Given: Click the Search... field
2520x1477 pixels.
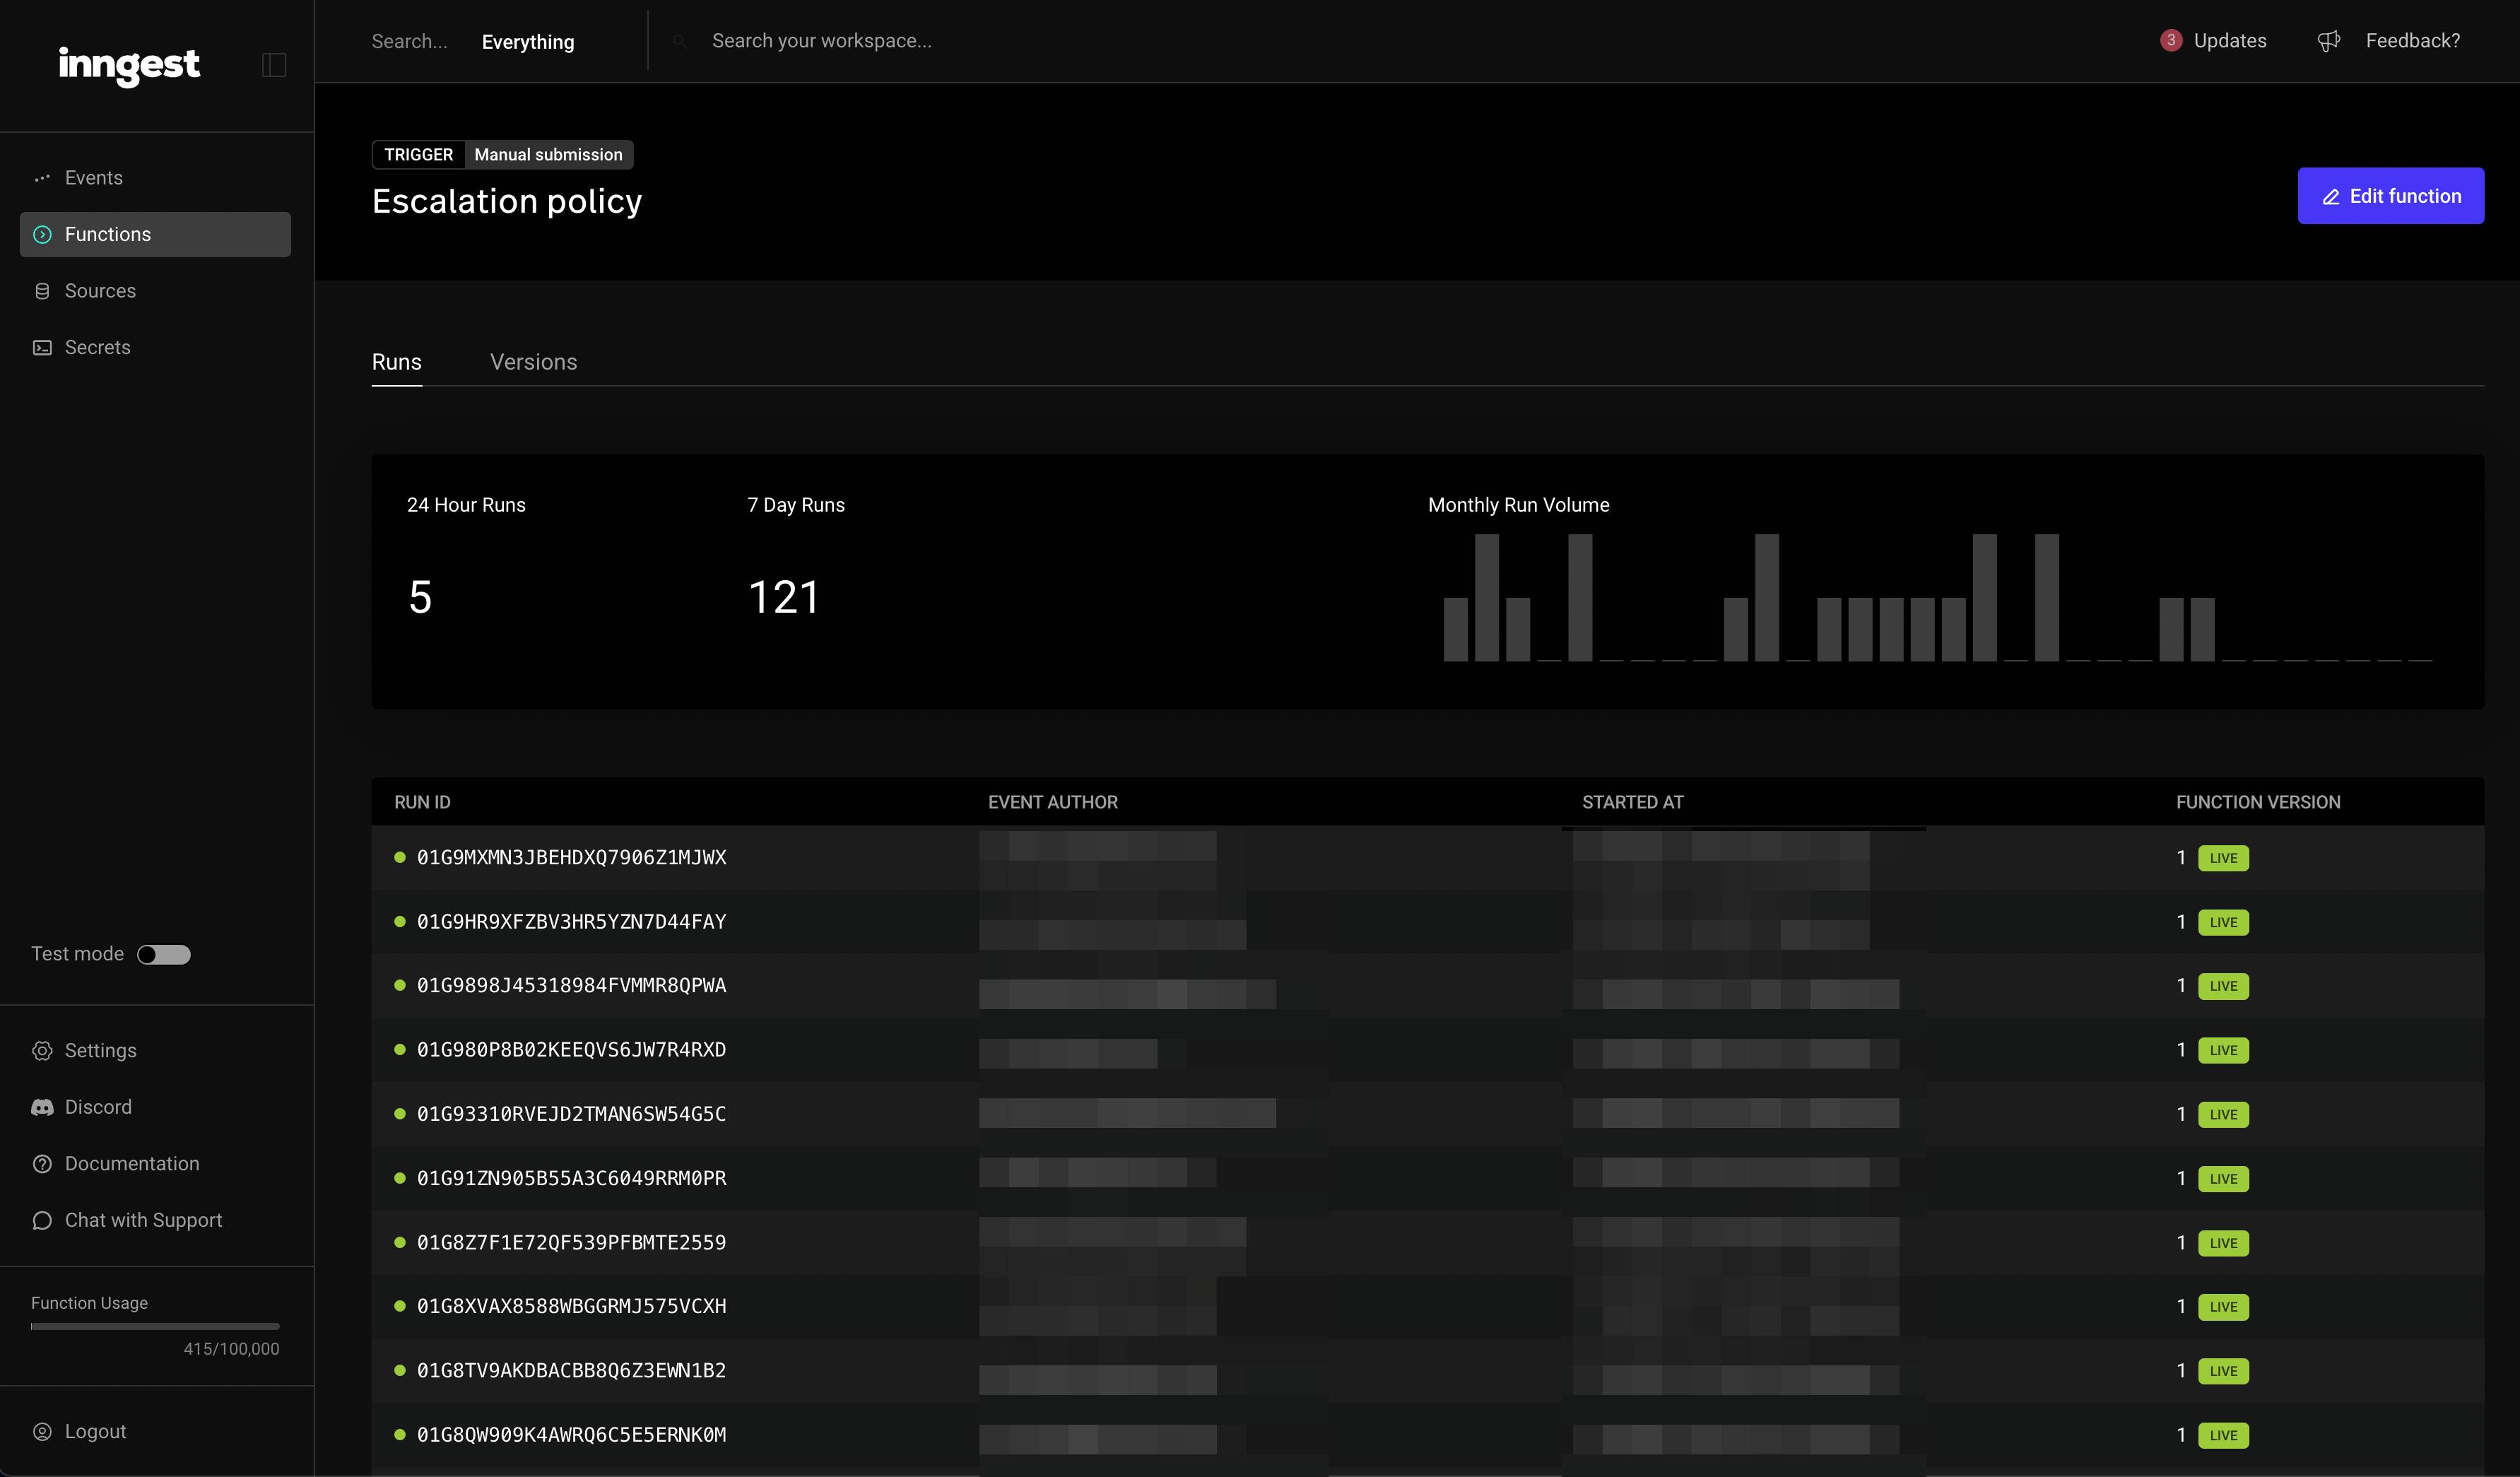Looking at the screenshot, I should 409,41.
